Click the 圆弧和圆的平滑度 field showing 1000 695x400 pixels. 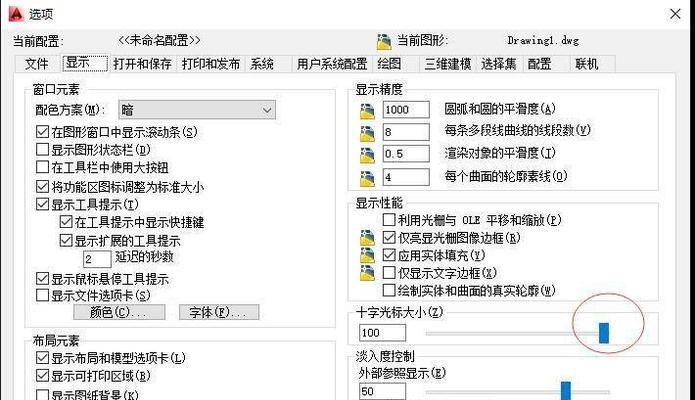tap(406, 110)
